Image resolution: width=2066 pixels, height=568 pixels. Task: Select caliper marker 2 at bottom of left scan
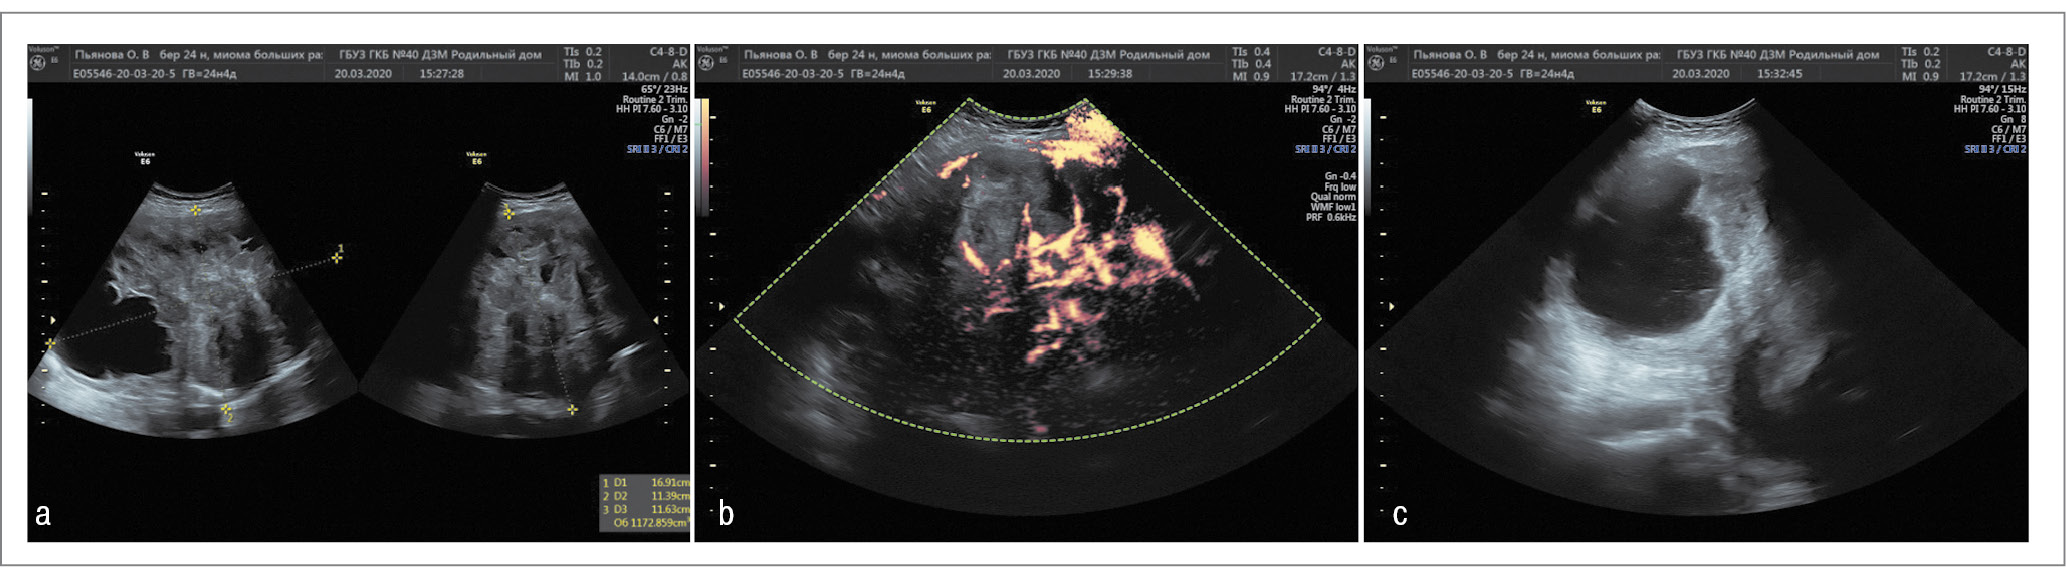226,410
